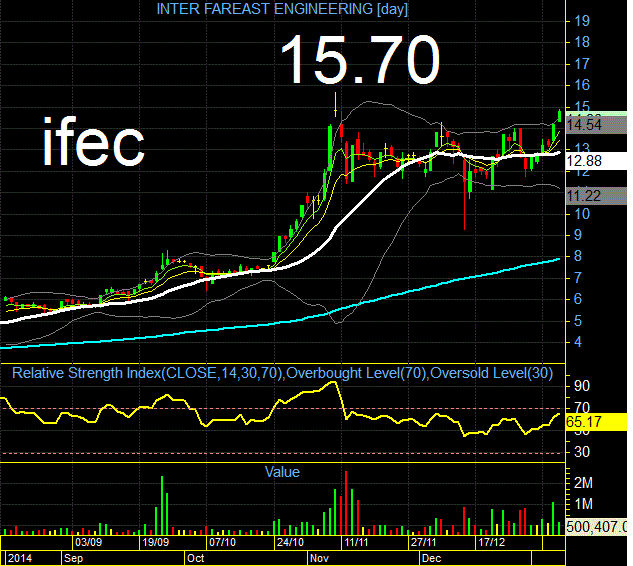Click the 90 RSI axis label
Screen dimensions: 633x566
click(x=582, y=386)
